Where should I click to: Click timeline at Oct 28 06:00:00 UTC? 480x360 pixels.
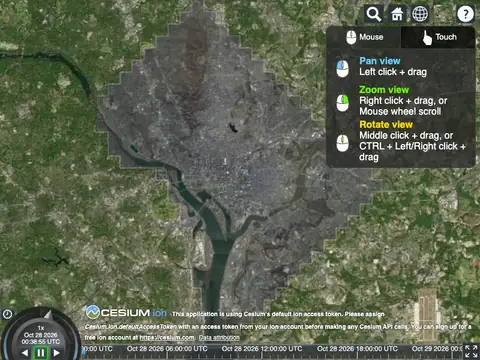pos(167,349)
